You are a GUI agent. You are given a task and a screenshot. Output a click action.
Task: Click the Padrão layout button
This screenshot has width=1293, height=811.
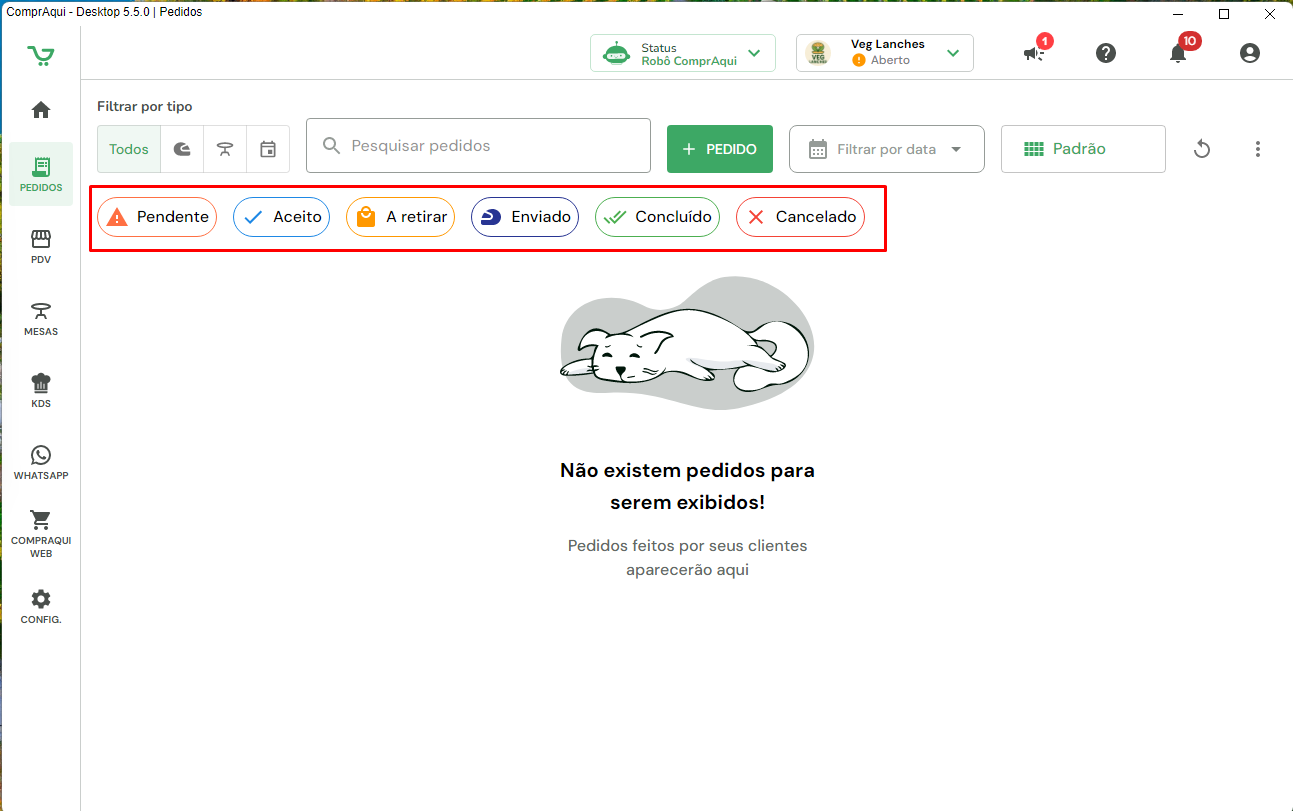[x=1083, y=149]
